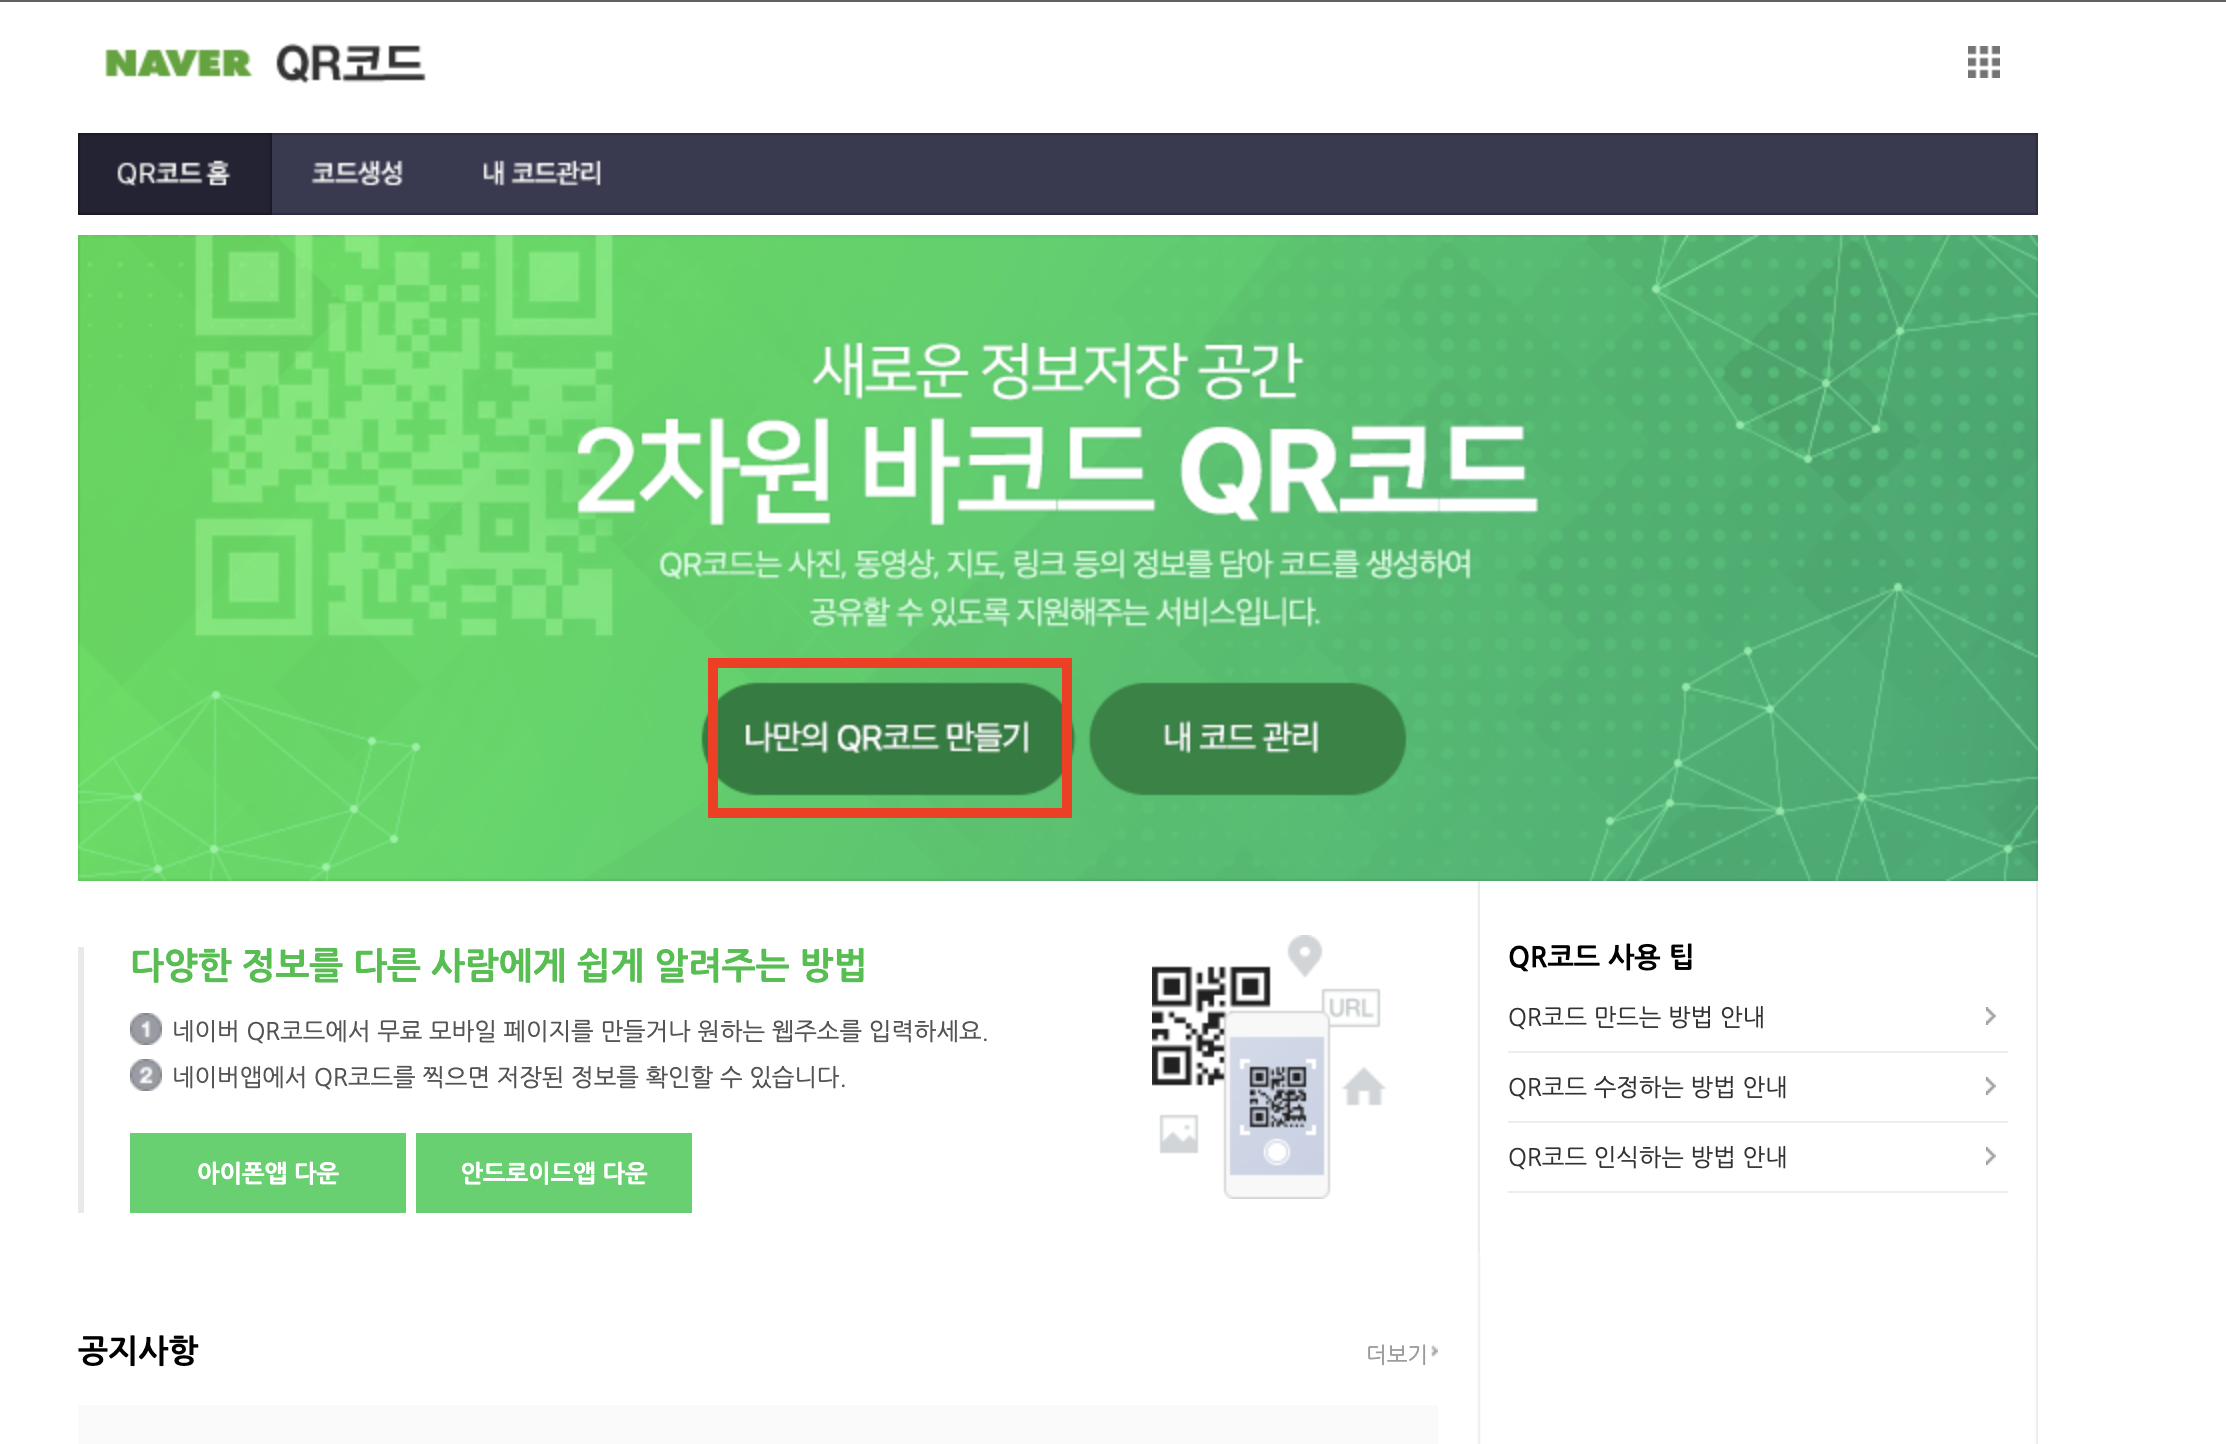Click the green NAVER logo

coord(178,64)
